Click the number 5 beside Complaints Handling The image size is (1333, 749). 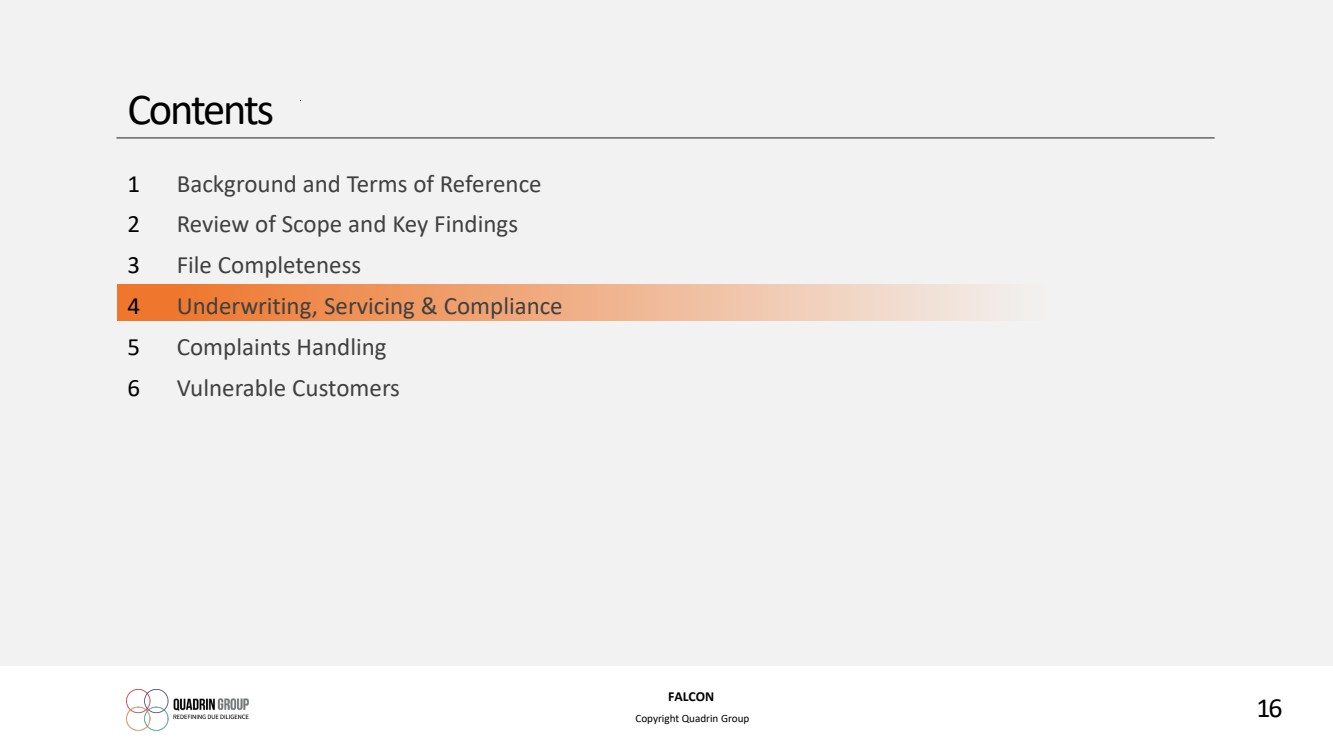coord(133,348)
